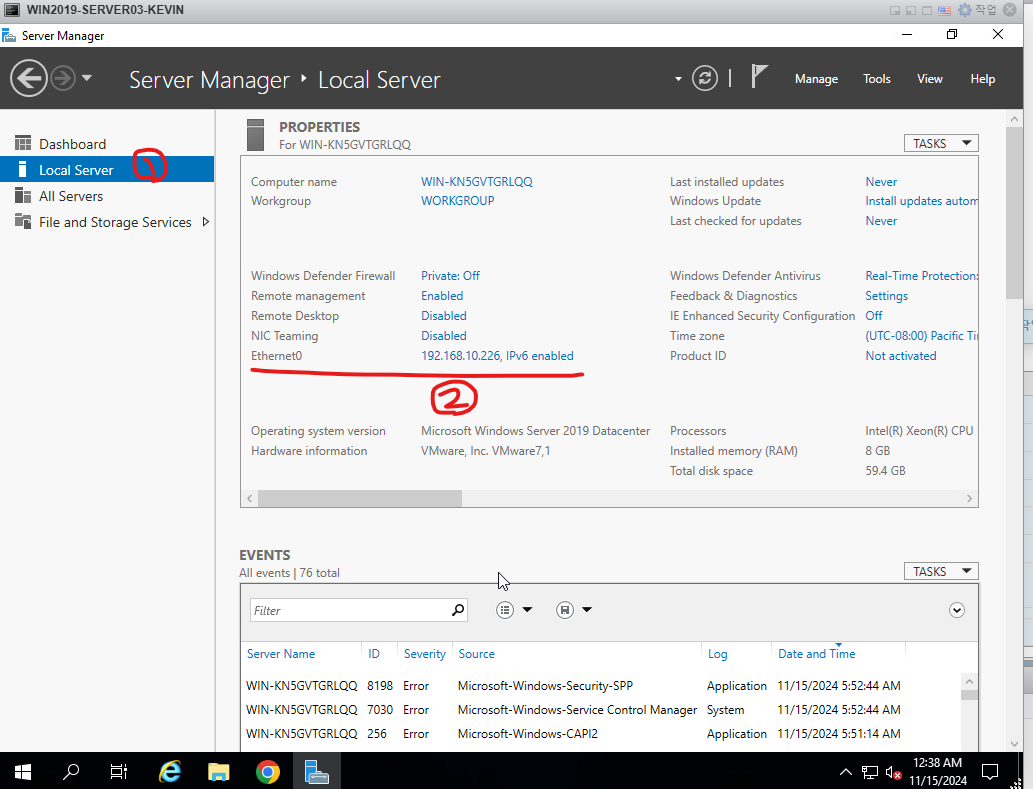Image resolution: width=1033 pixels, height=789 pixels.
Task: Open the notifications flag
Action: pos(759,77)
